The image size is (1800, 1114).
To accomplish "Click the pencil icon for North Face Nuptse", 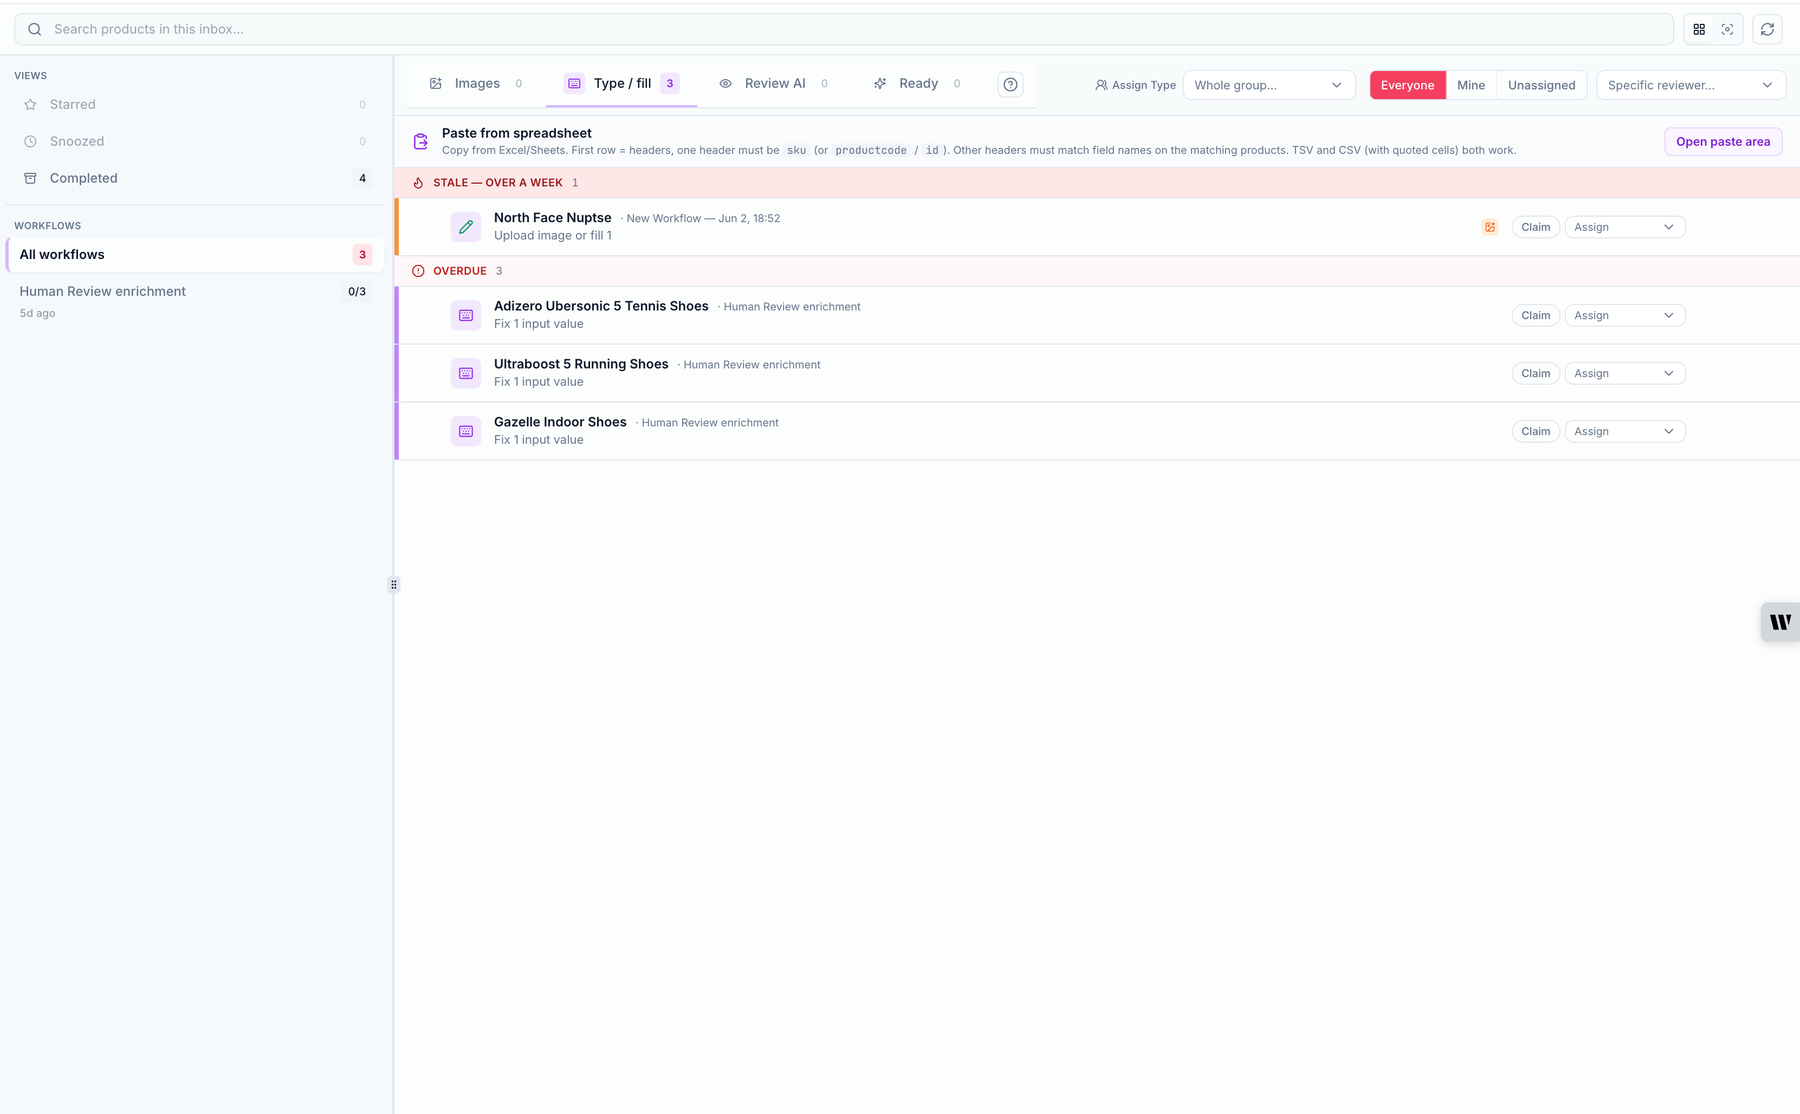I will click(466, 227).
